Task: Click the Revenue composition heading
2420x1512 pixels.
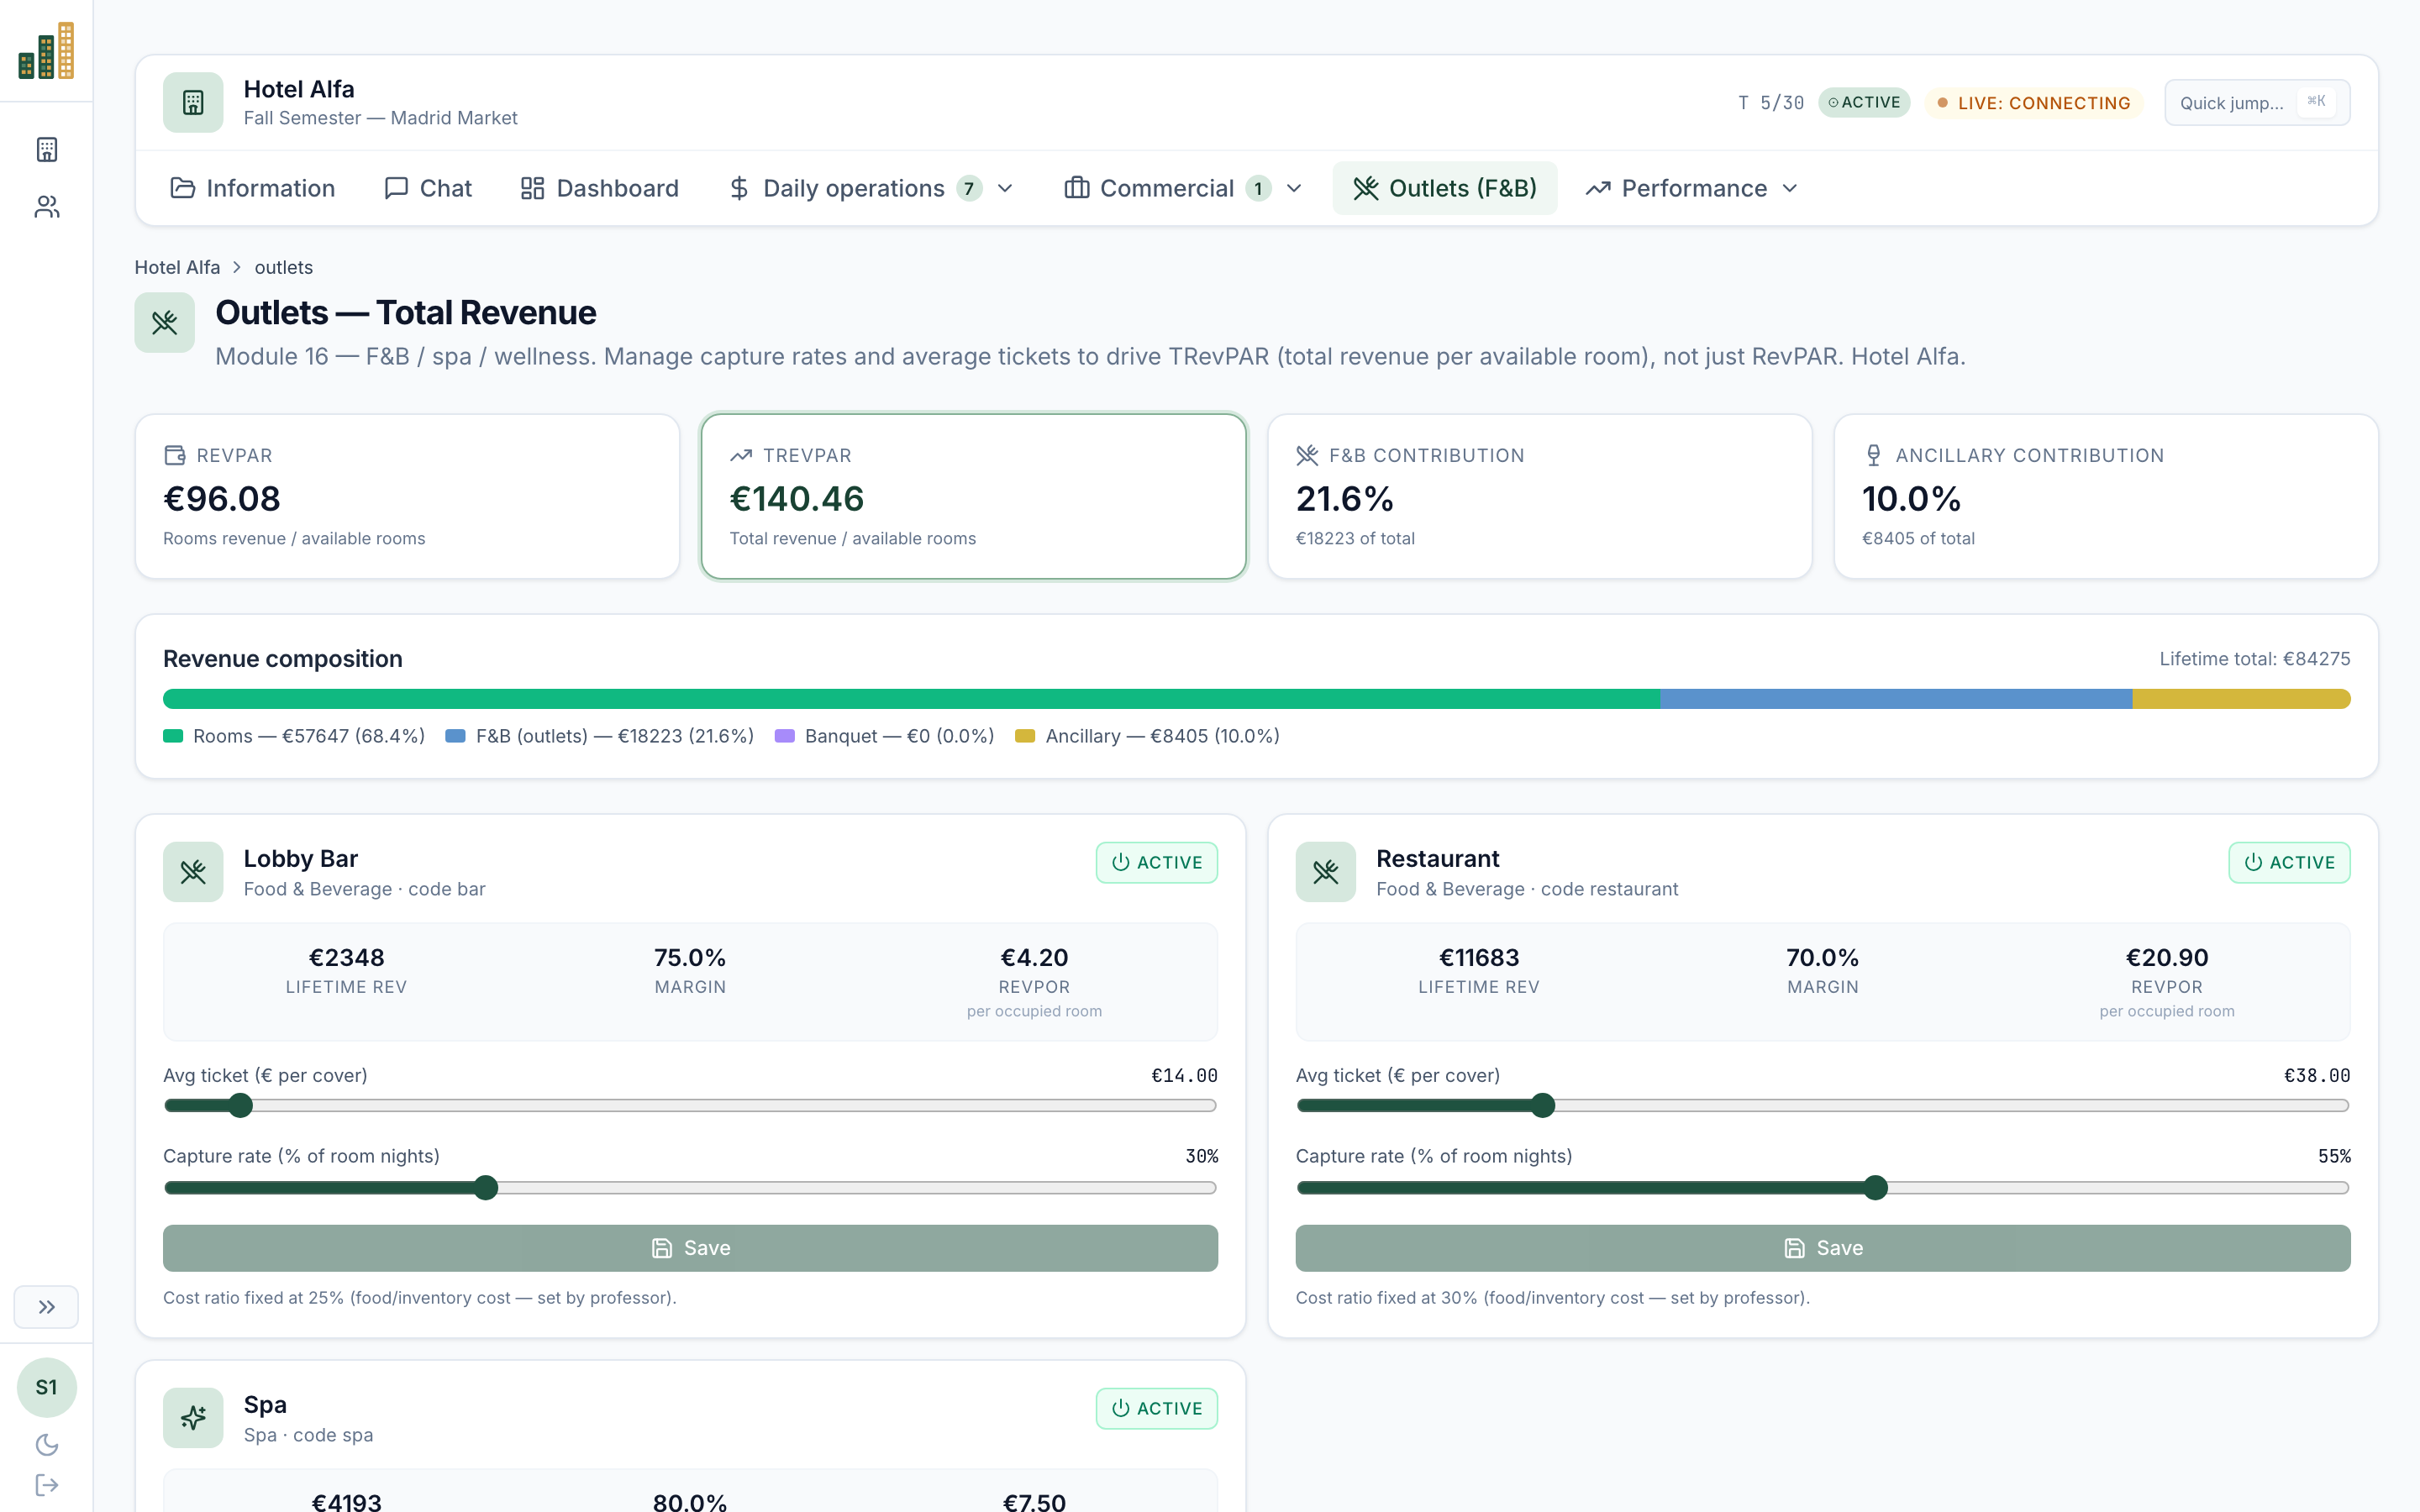Action: click(x=283, y=659)
